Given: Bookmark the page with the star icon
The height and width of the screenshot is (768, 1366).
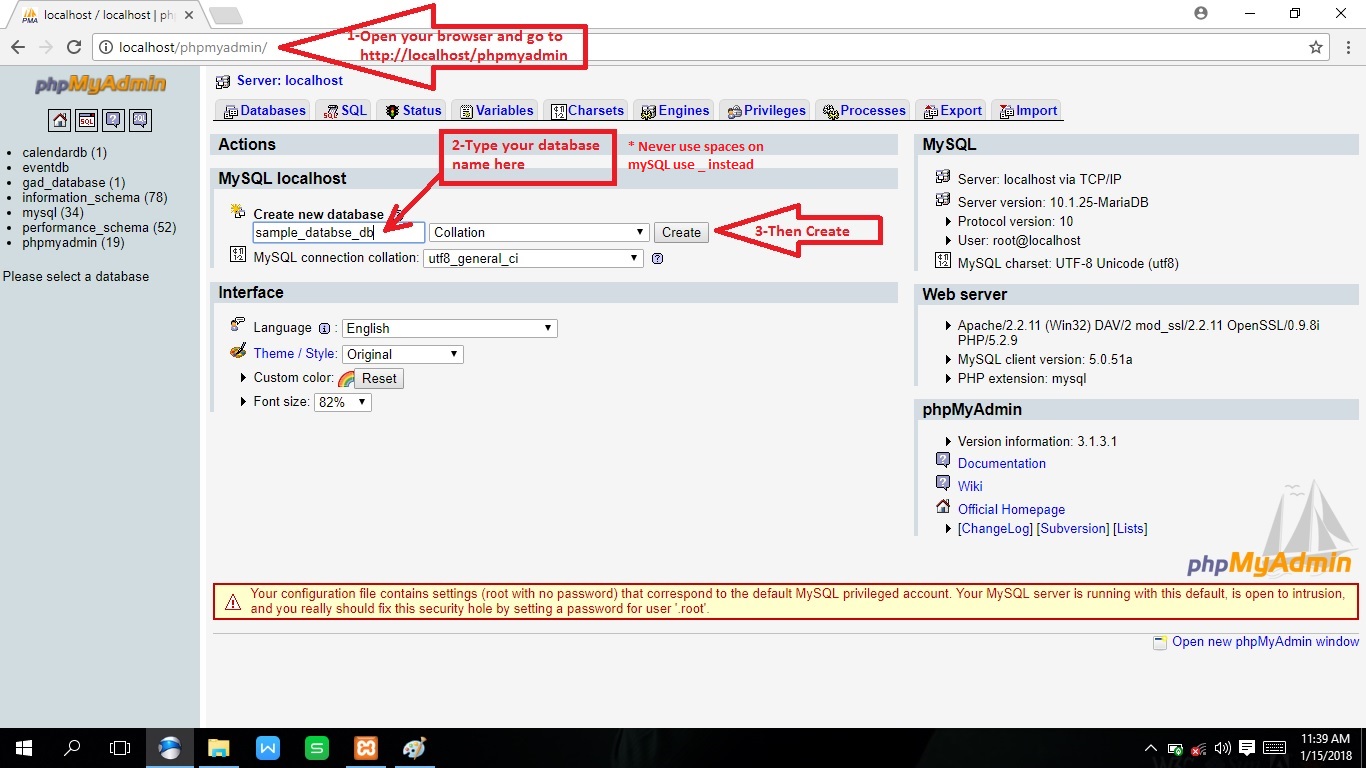Looking at the screenshot, I should (1316, 47).
